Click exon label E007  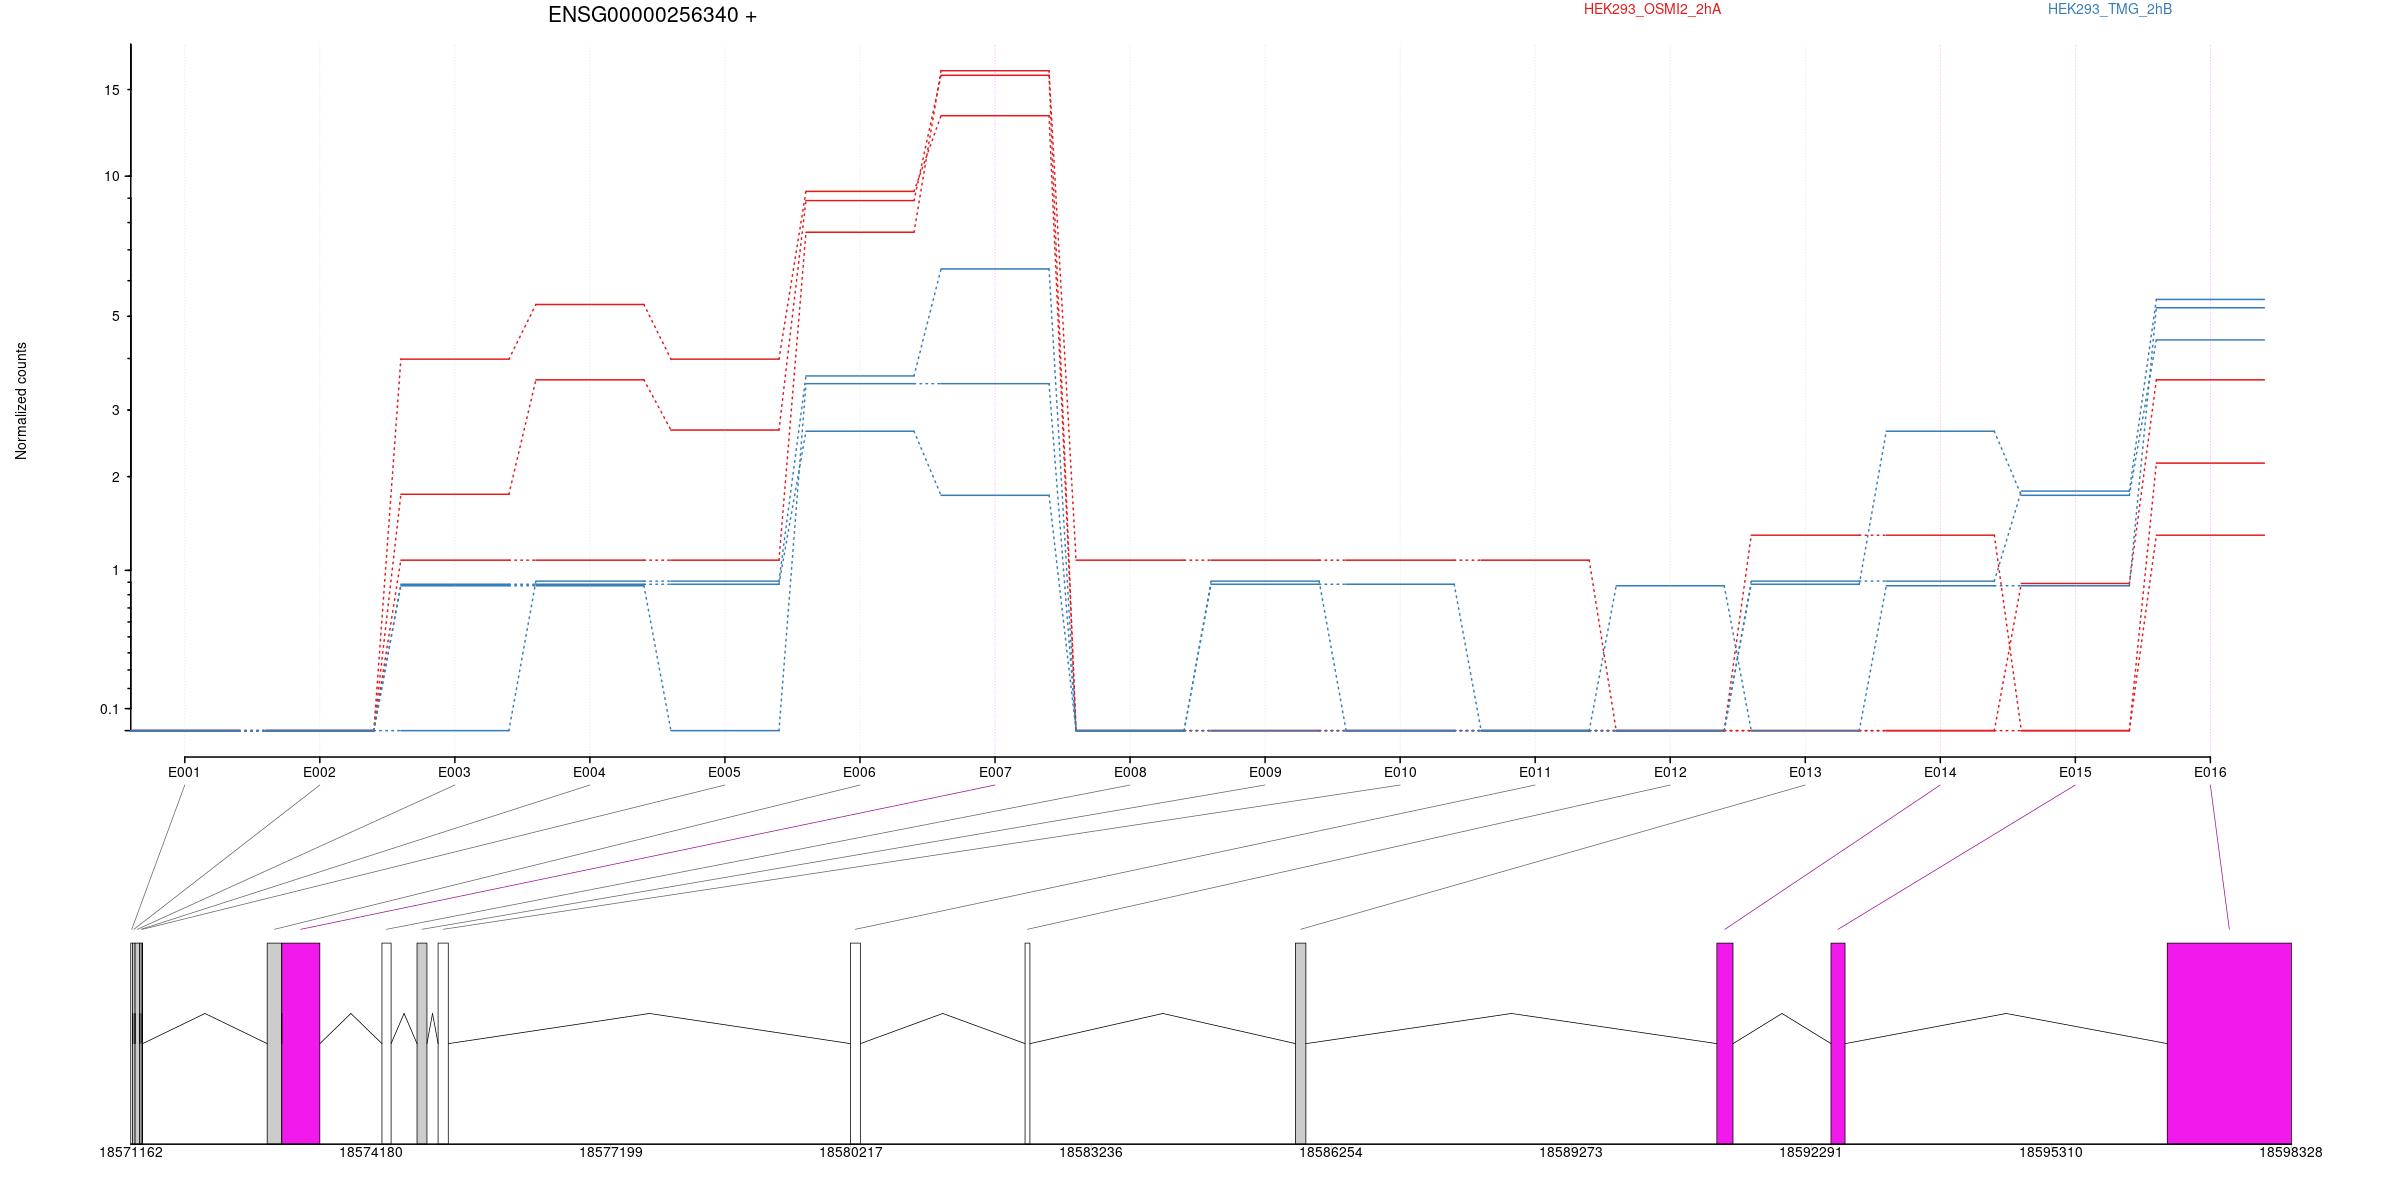[994, 772]
